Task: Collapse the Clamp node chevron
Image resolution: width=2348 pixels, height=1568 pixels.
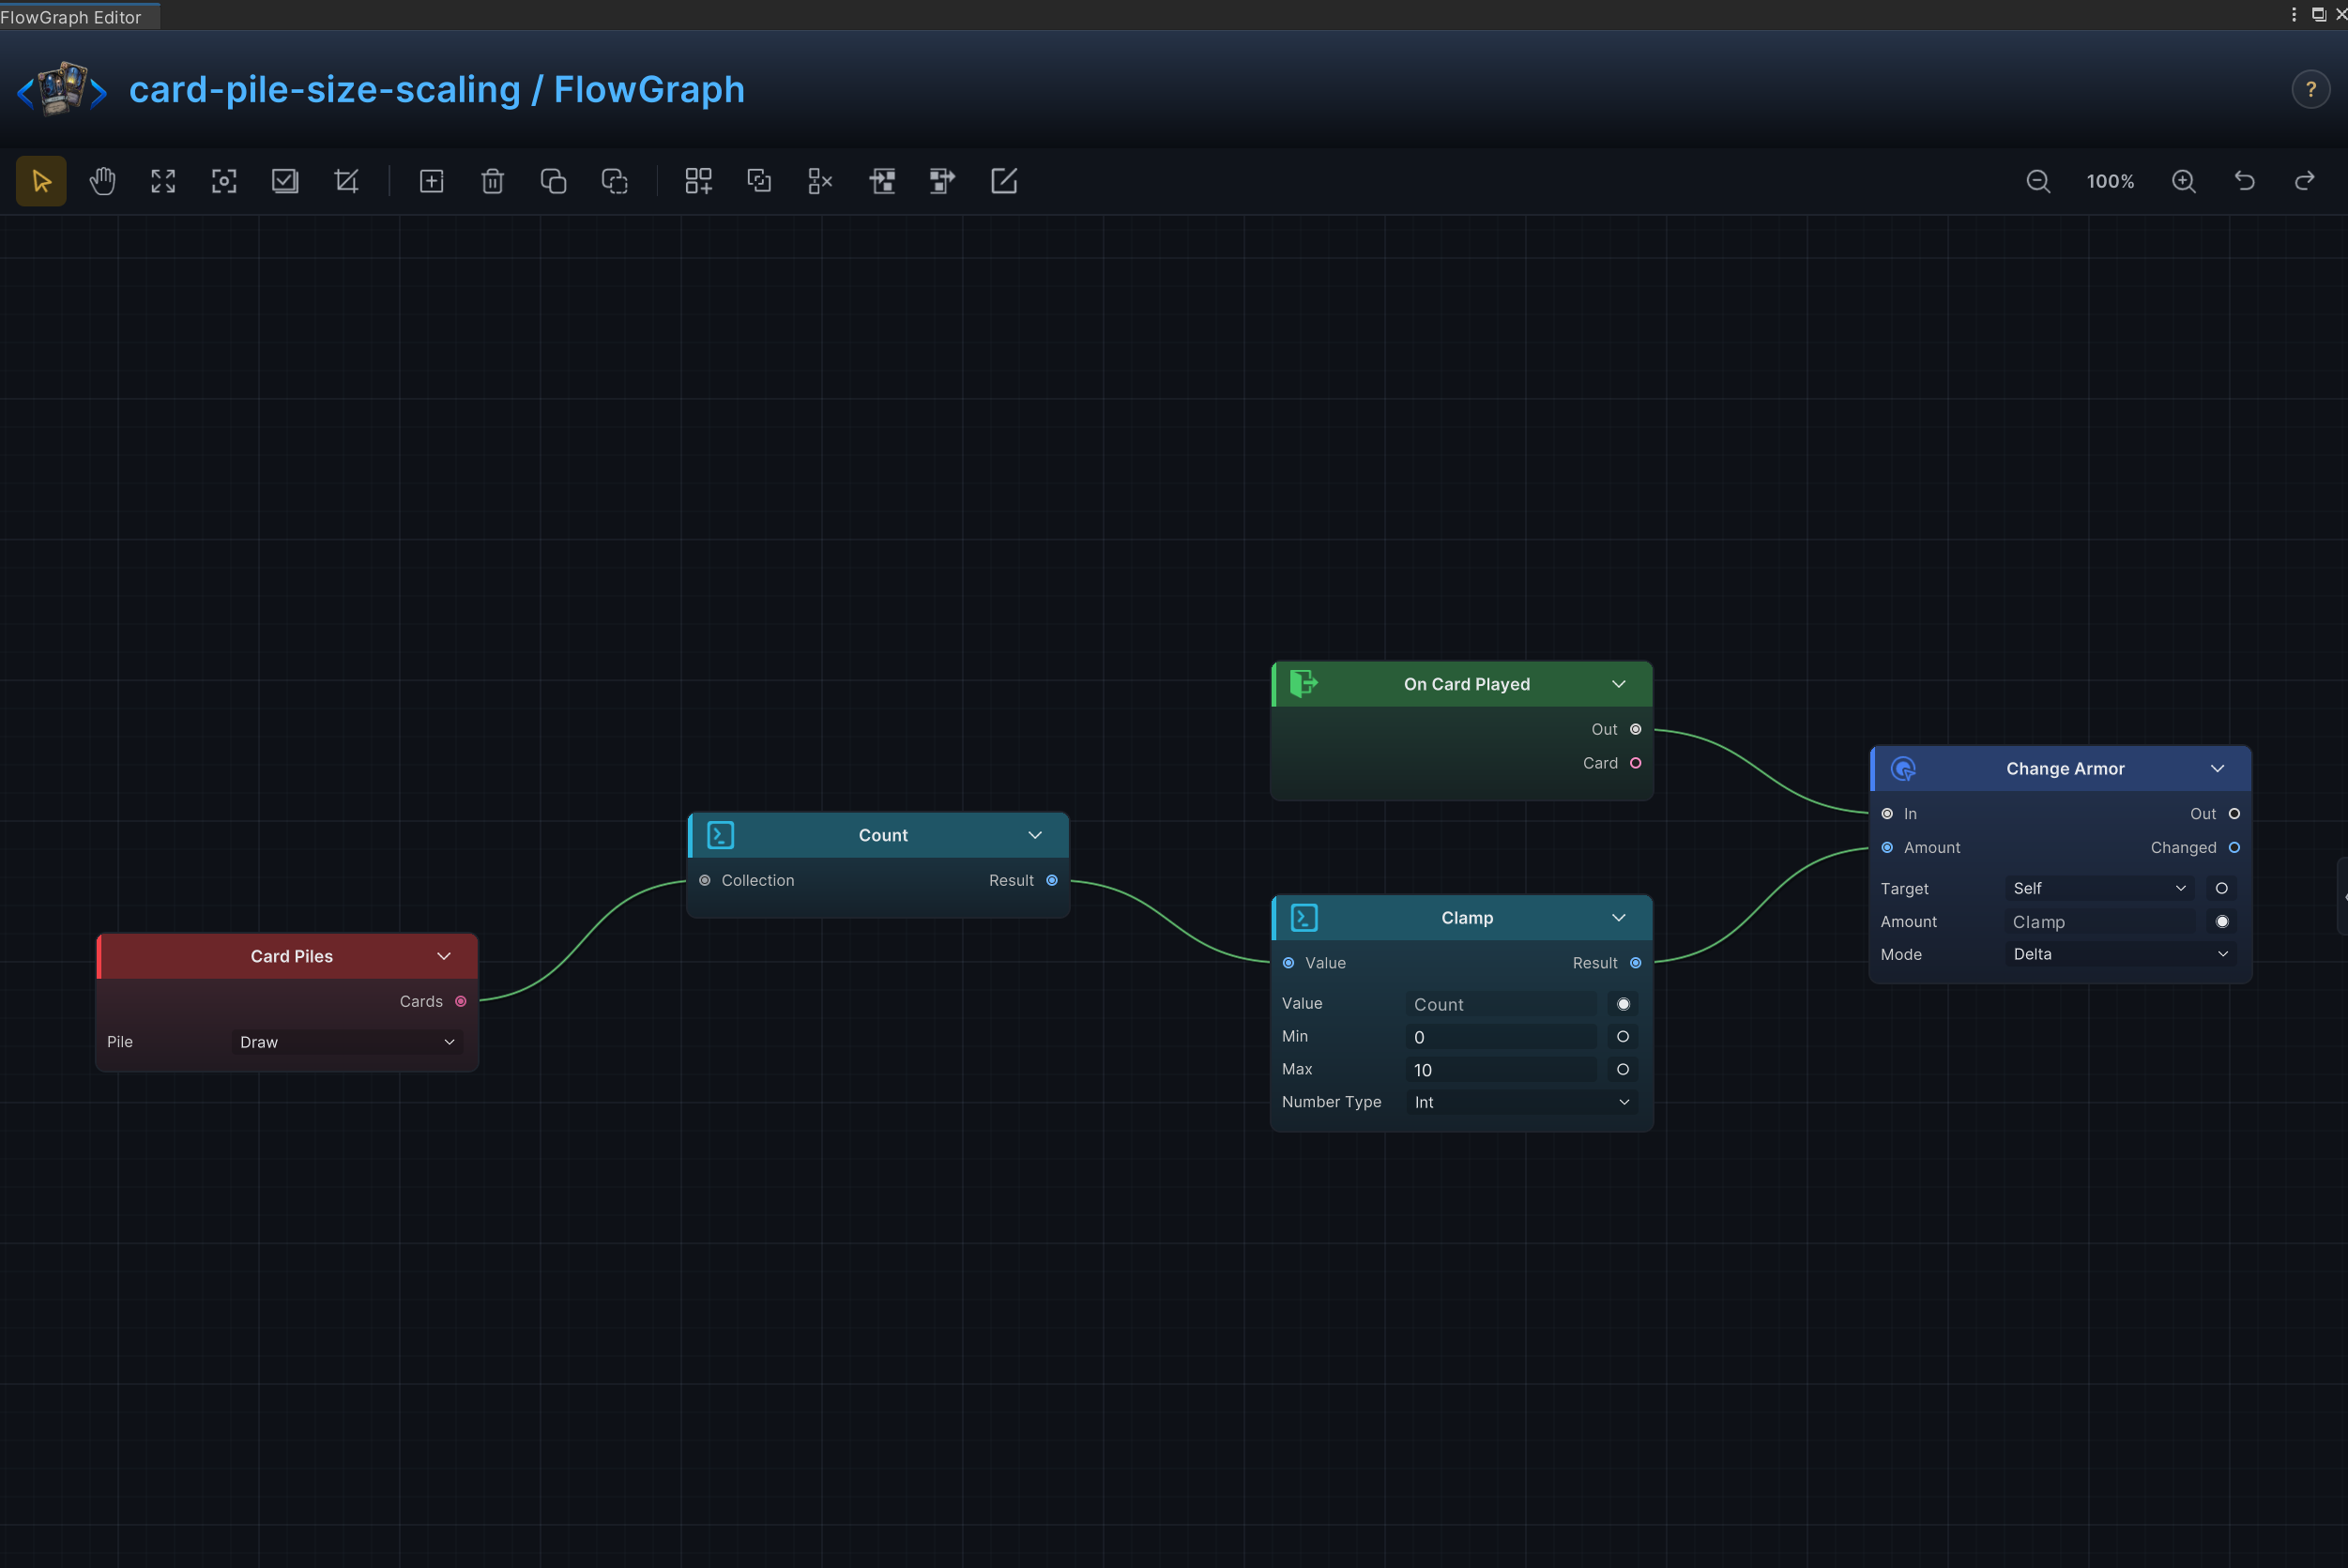Action: pos(1619,918)
